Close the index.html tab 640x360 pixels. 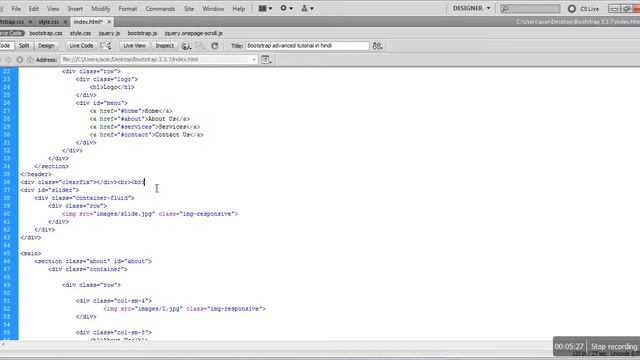pos(109,22)
